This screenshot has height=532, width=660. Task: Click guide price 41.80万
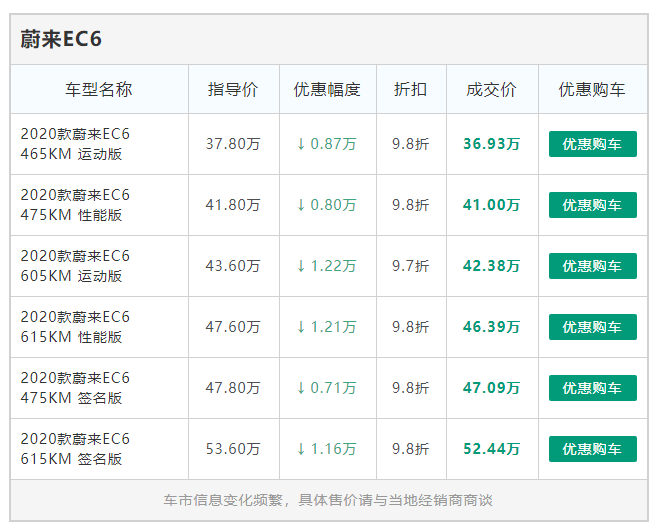coord(233,205)
